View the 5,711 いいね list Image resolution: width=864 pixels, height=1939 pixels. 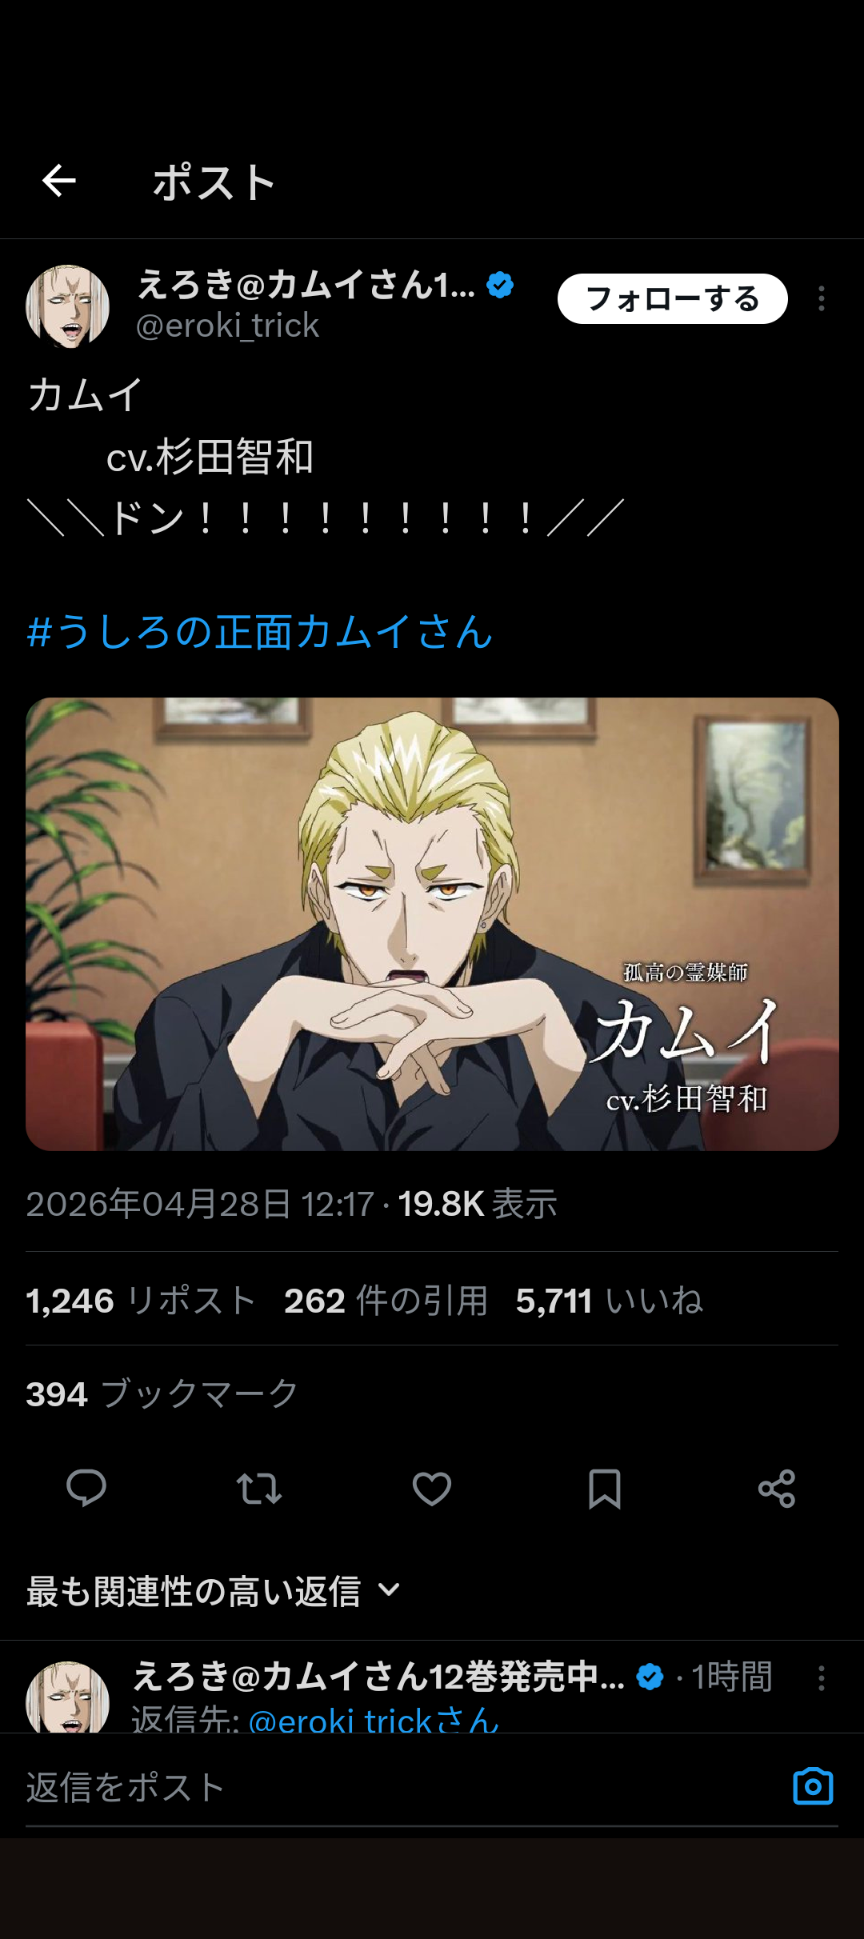609,1301
